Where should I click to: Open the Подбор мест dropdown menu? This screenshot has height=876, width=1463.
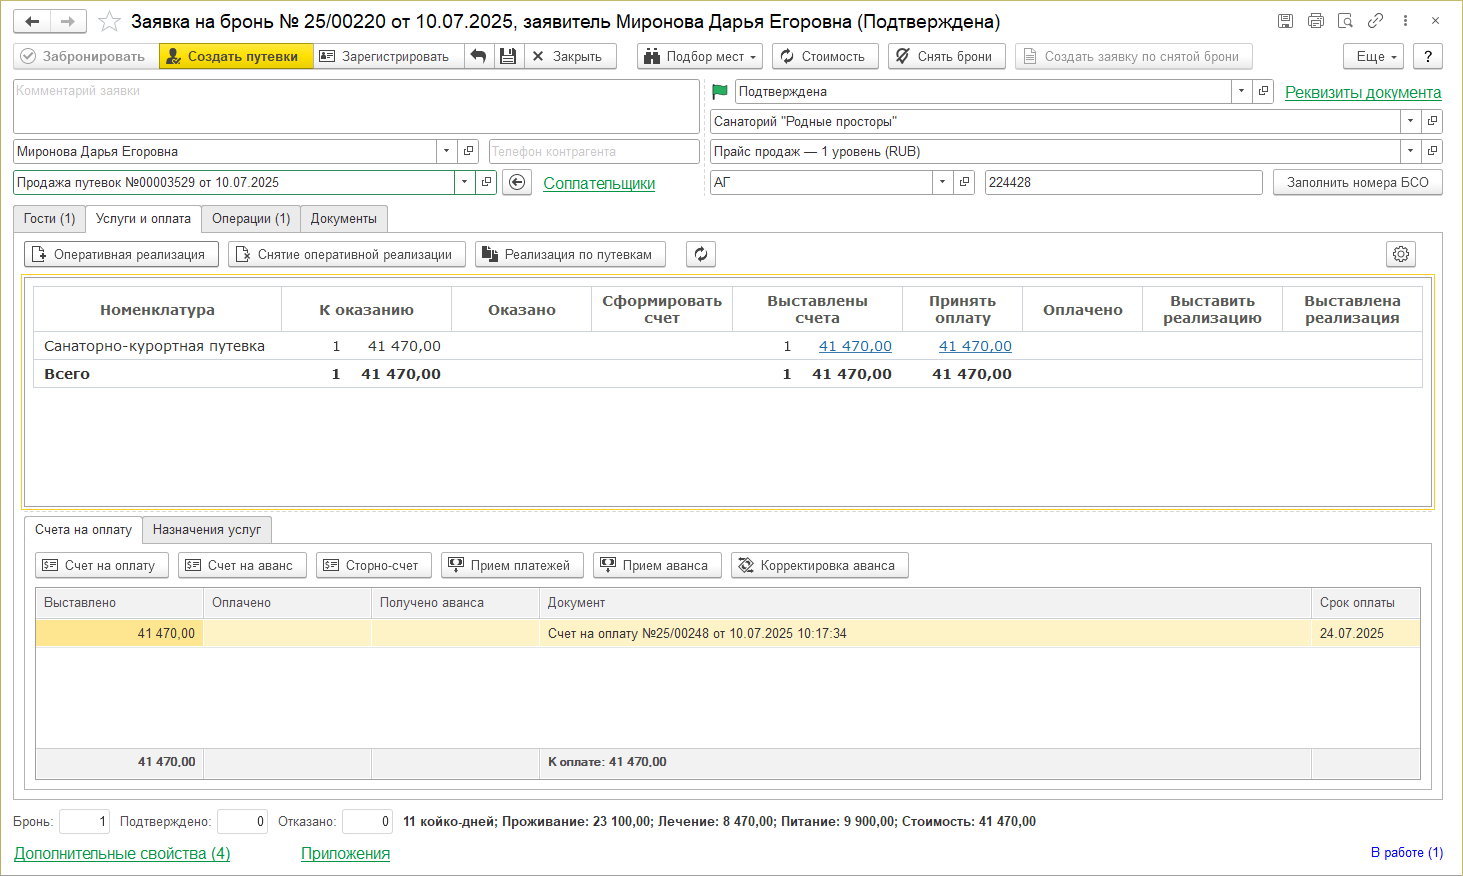tap(700, 57)
